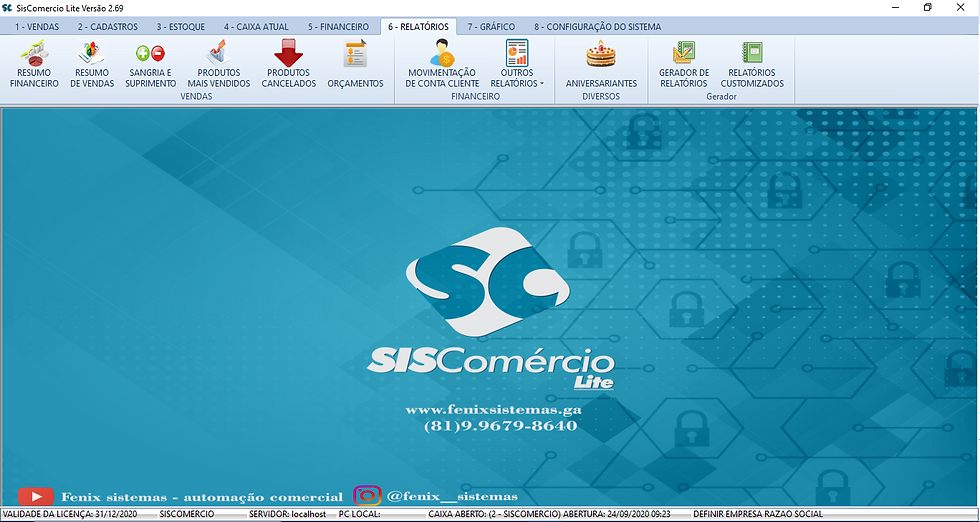Restore down the application window

tap(928, 8)
